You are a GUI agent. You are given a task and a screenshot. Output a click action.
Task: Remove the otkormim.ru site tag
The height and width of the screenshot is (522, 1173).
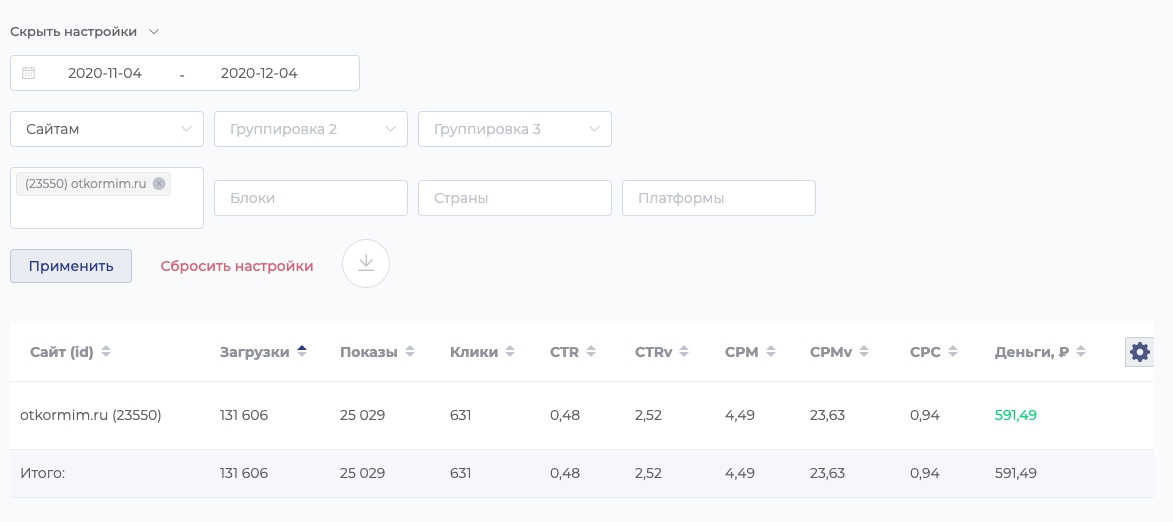[159, 184]
